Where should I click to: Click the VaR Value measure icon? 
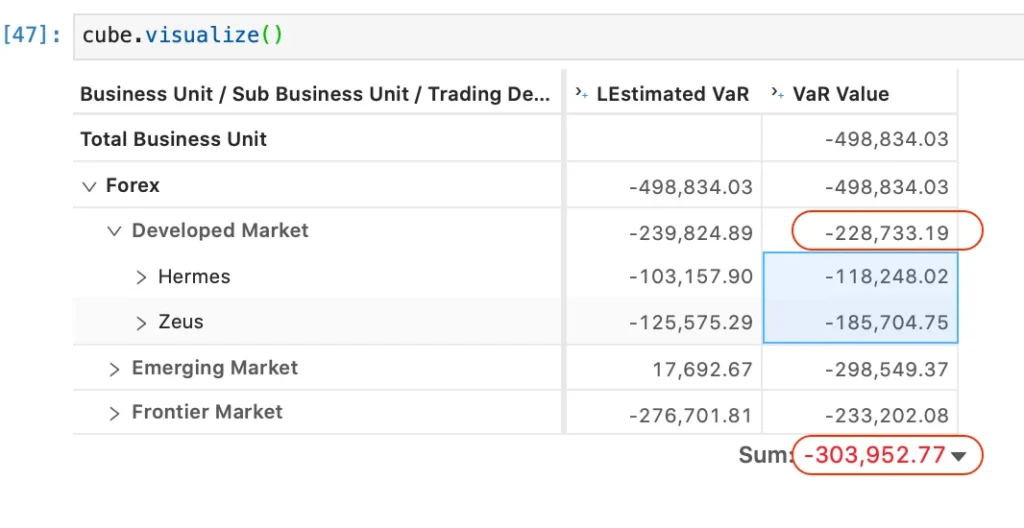(x=777, y=93)
